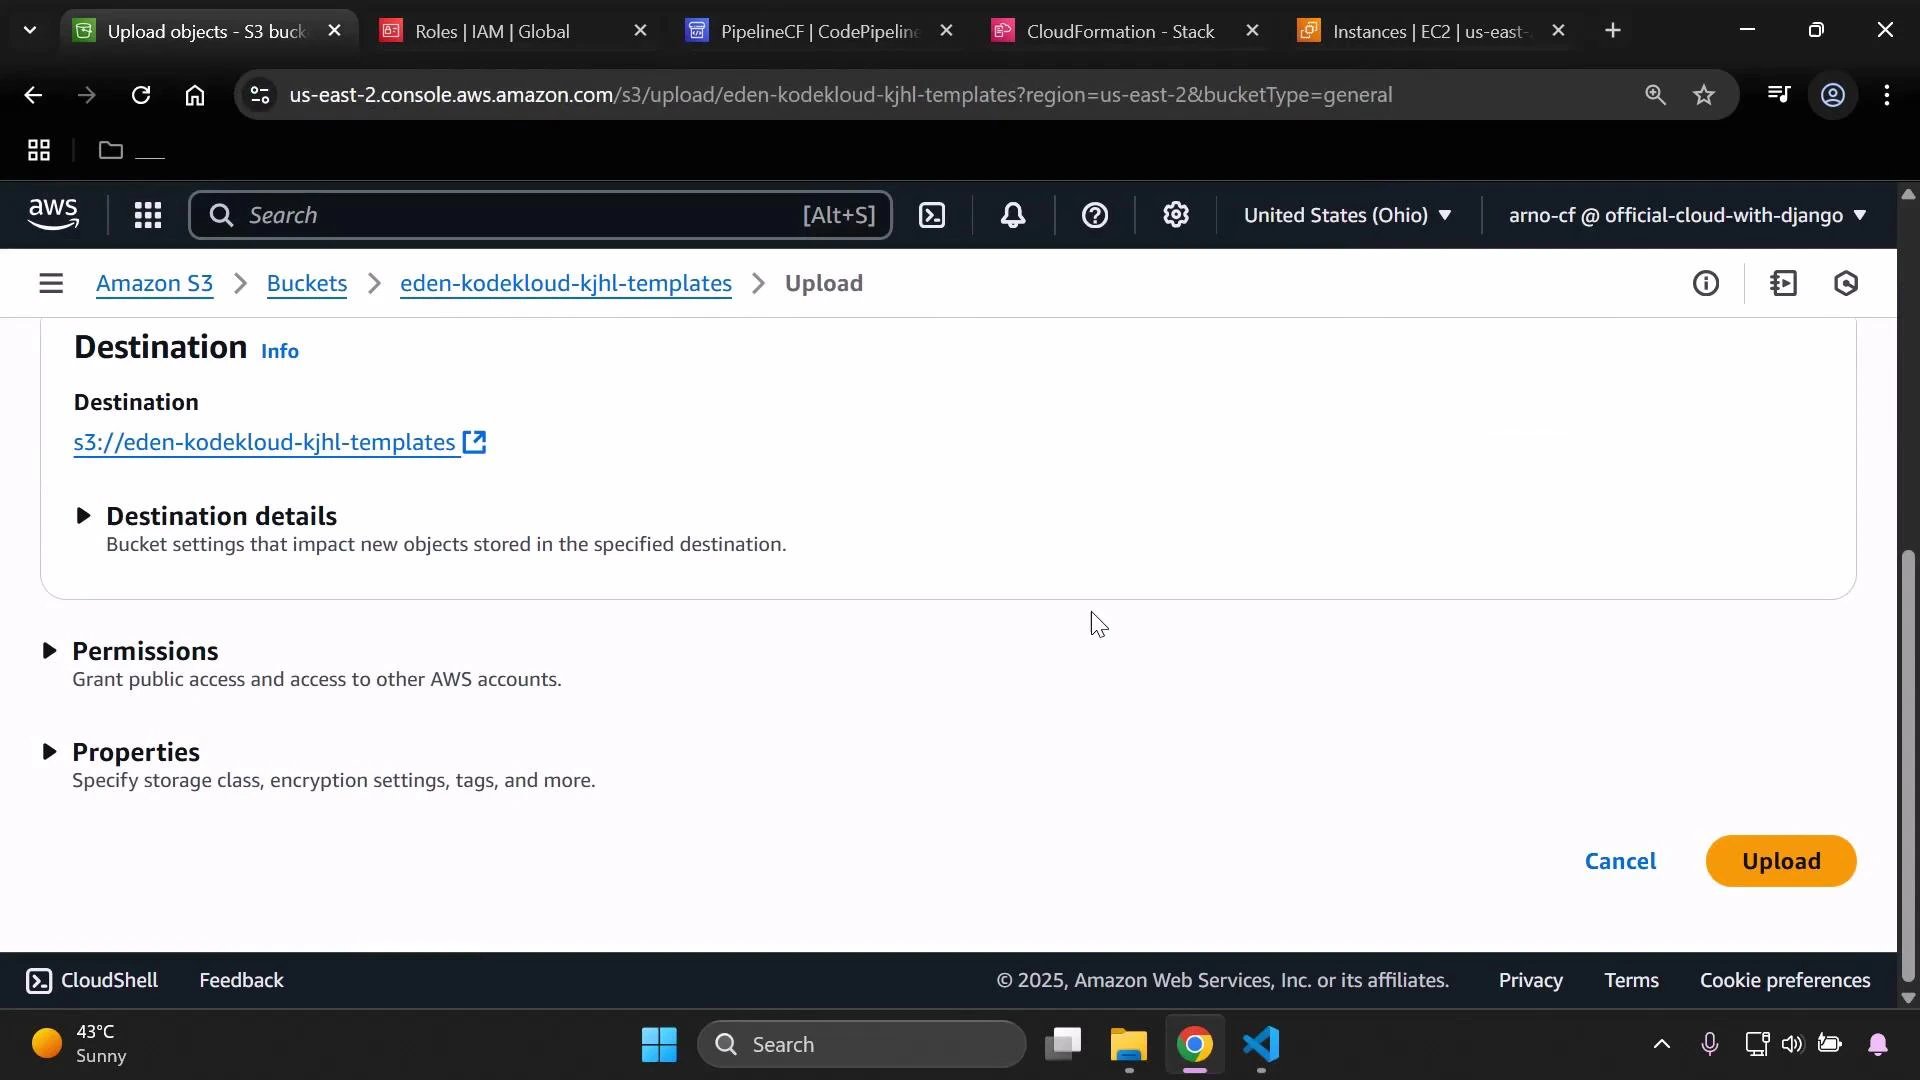Open the notifications bell

(x=1013, y=215)
